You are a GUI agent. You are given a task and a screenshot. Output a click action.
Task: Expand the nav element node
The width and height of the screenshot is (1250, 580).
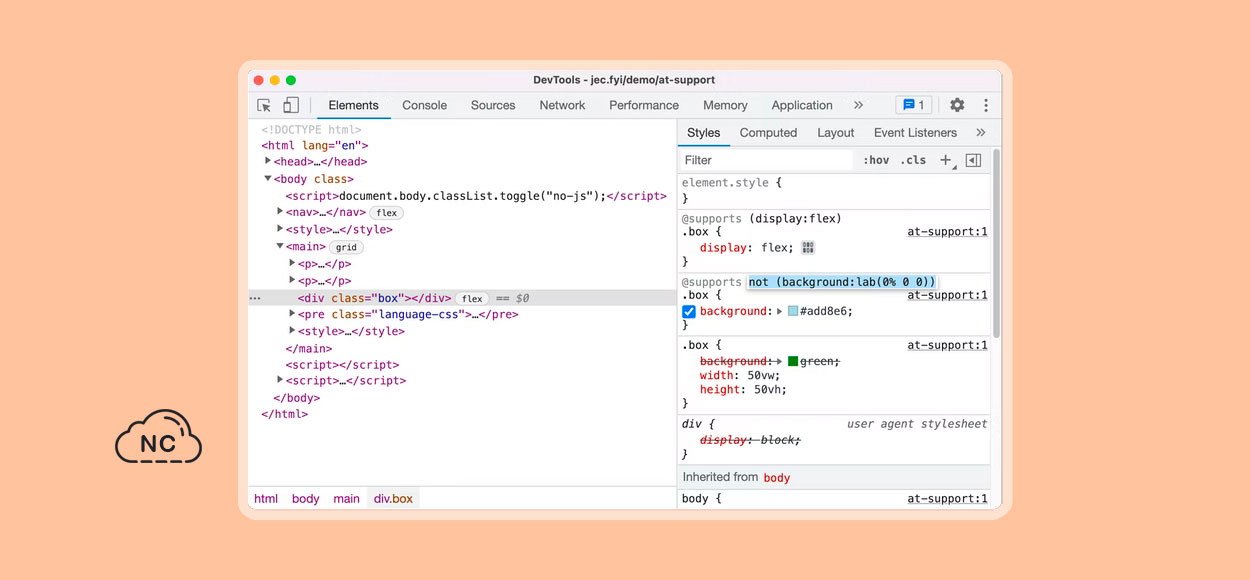tap(280, 212)
